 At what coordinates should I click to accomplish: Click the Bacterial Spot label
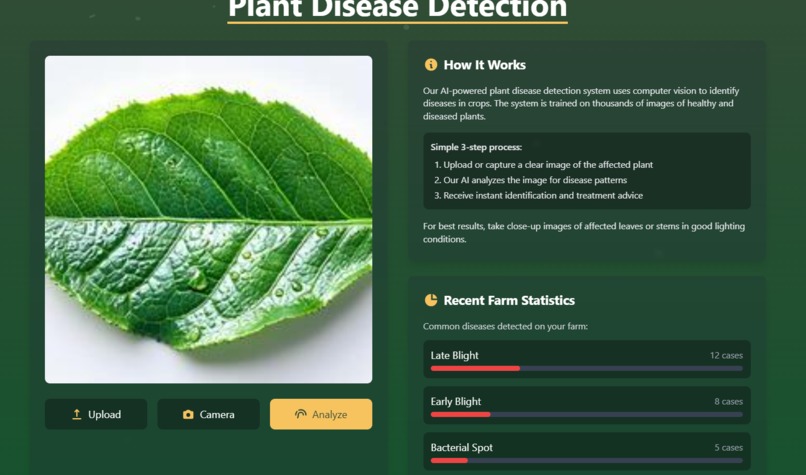click(x=462, y=448)
